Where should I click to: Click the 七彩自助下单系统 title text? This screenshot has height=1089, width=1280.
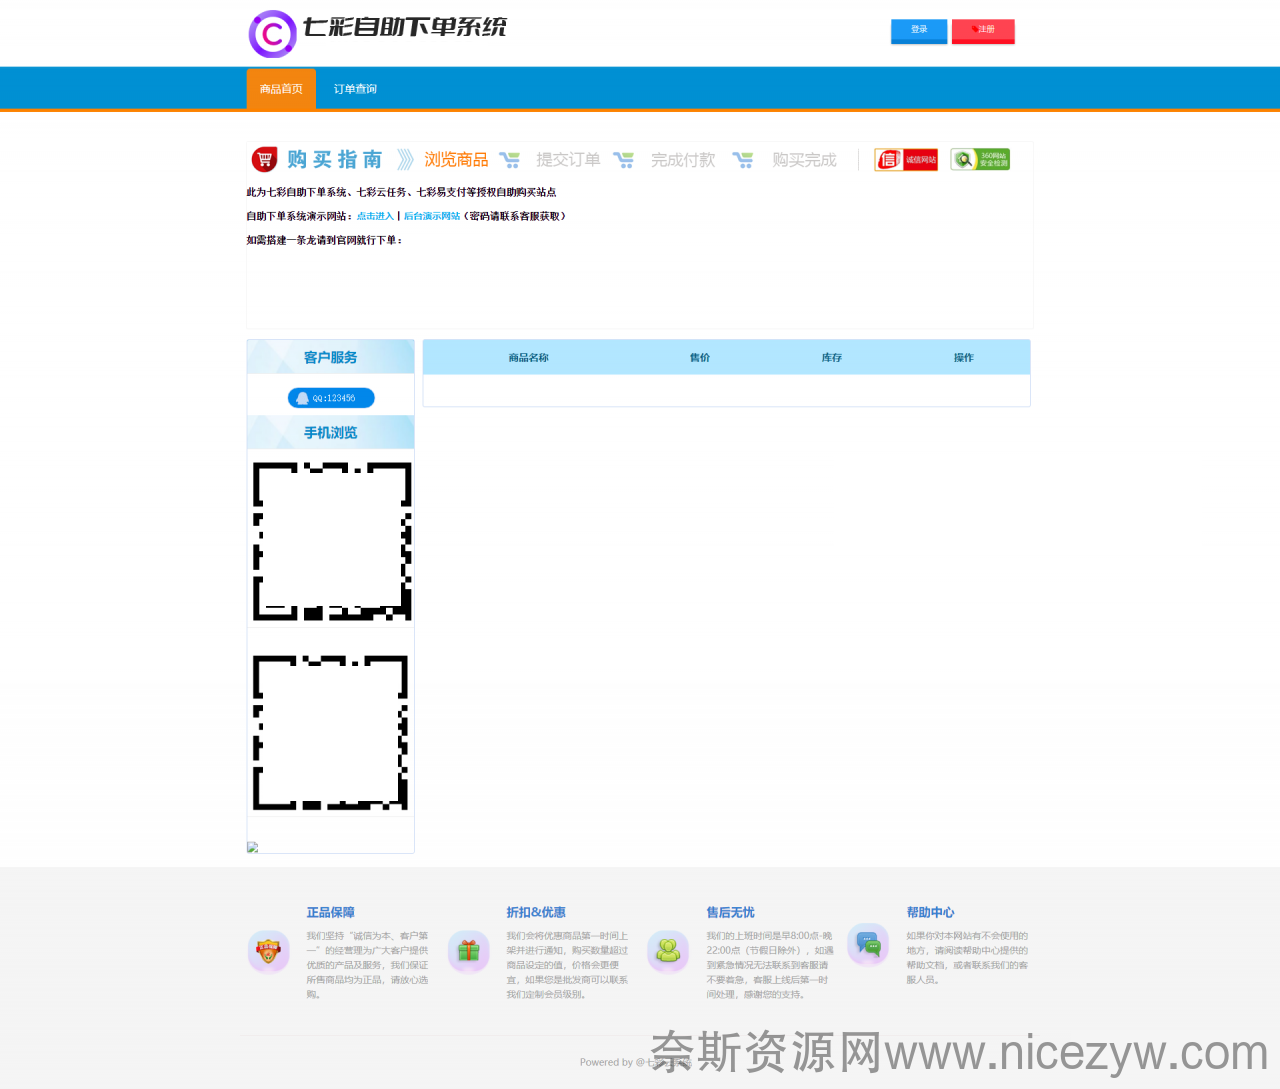(x=405, y=27)
